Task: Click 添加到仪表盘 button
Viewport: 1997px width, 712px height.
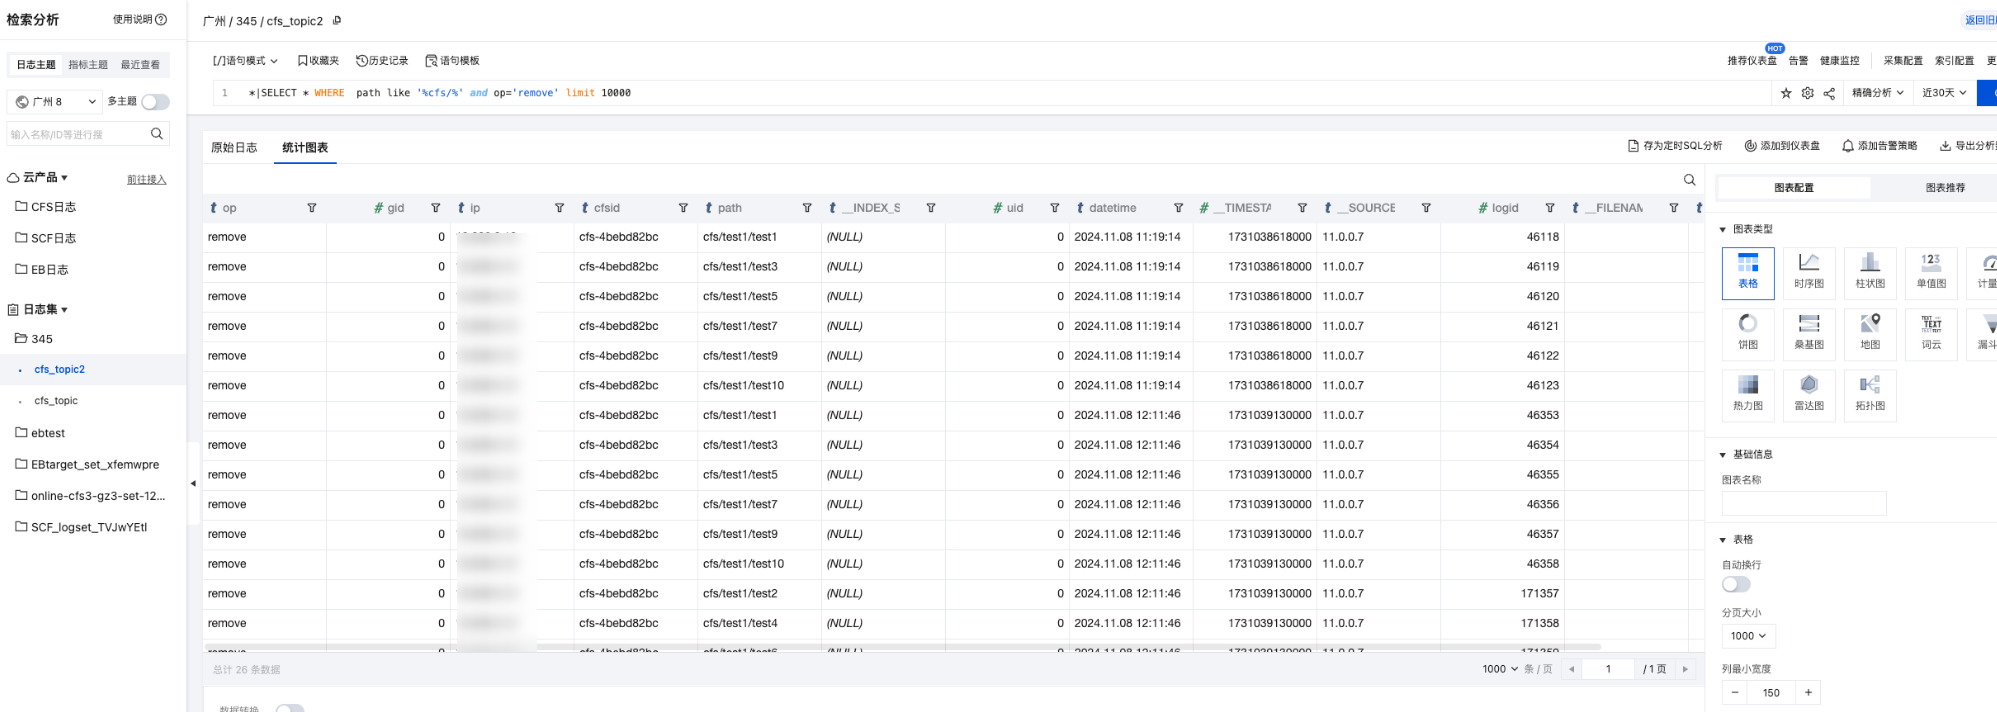Action: 1782,146
